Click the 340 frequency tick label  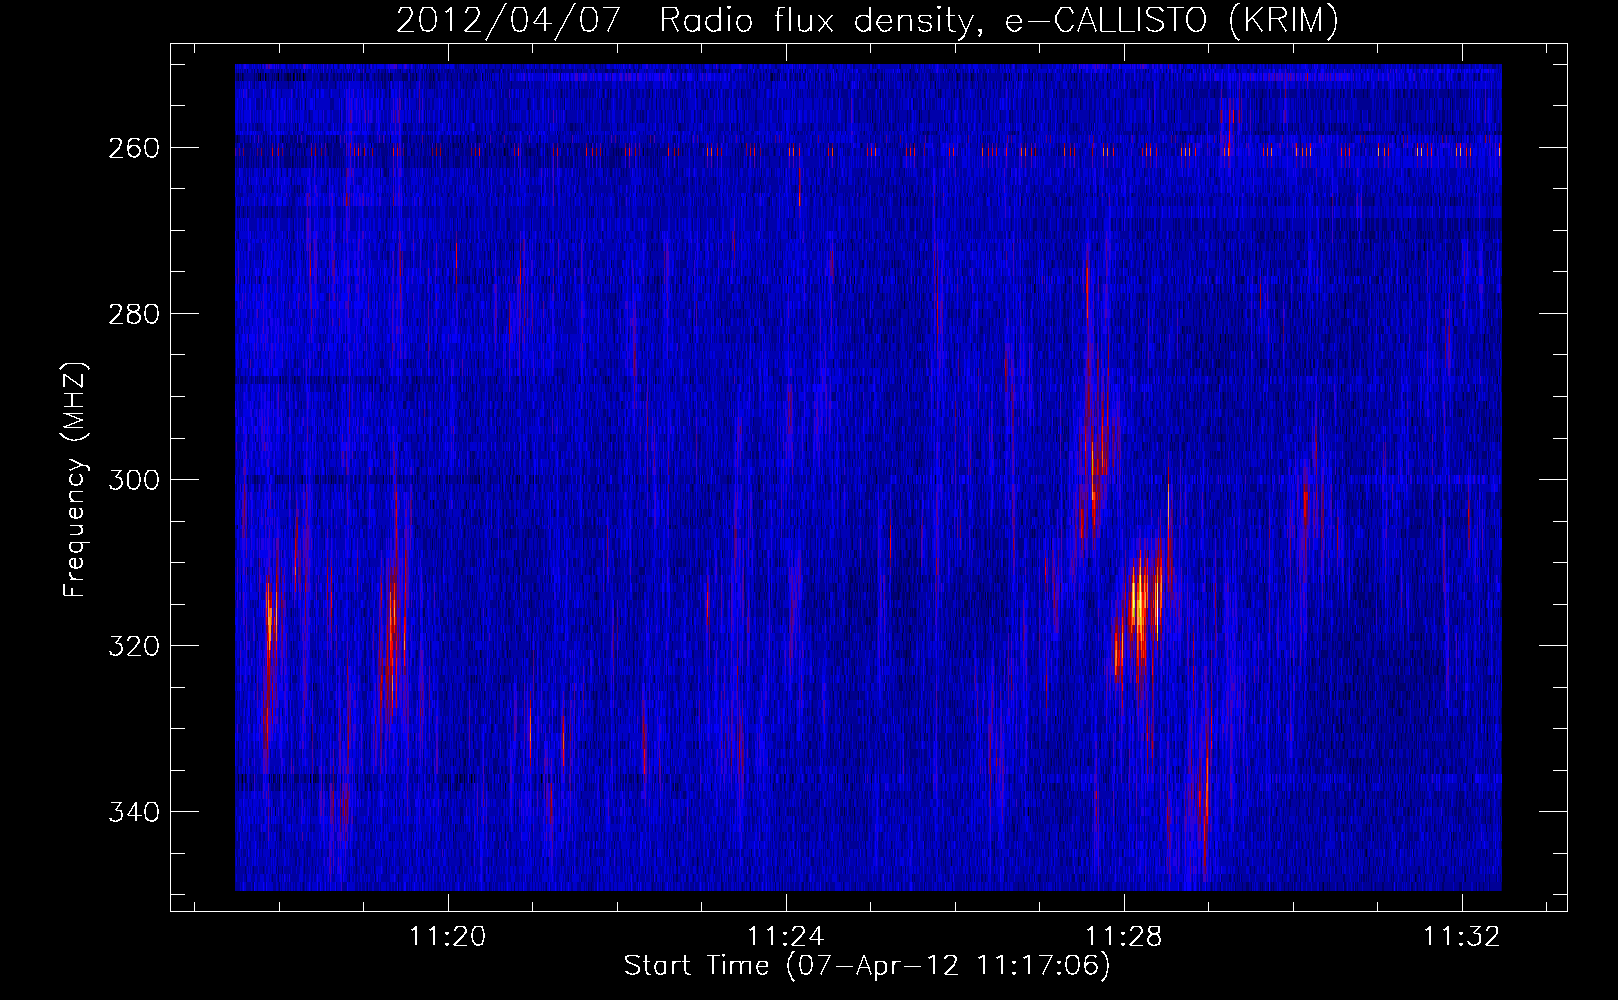point(134,812)
